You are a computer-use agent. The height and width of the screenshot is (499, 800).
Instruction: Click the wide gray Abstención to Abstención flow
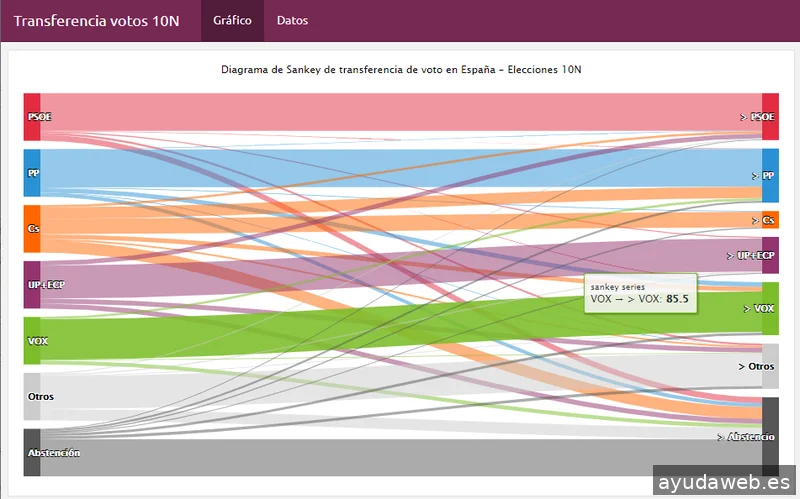(x=400, y=458)
